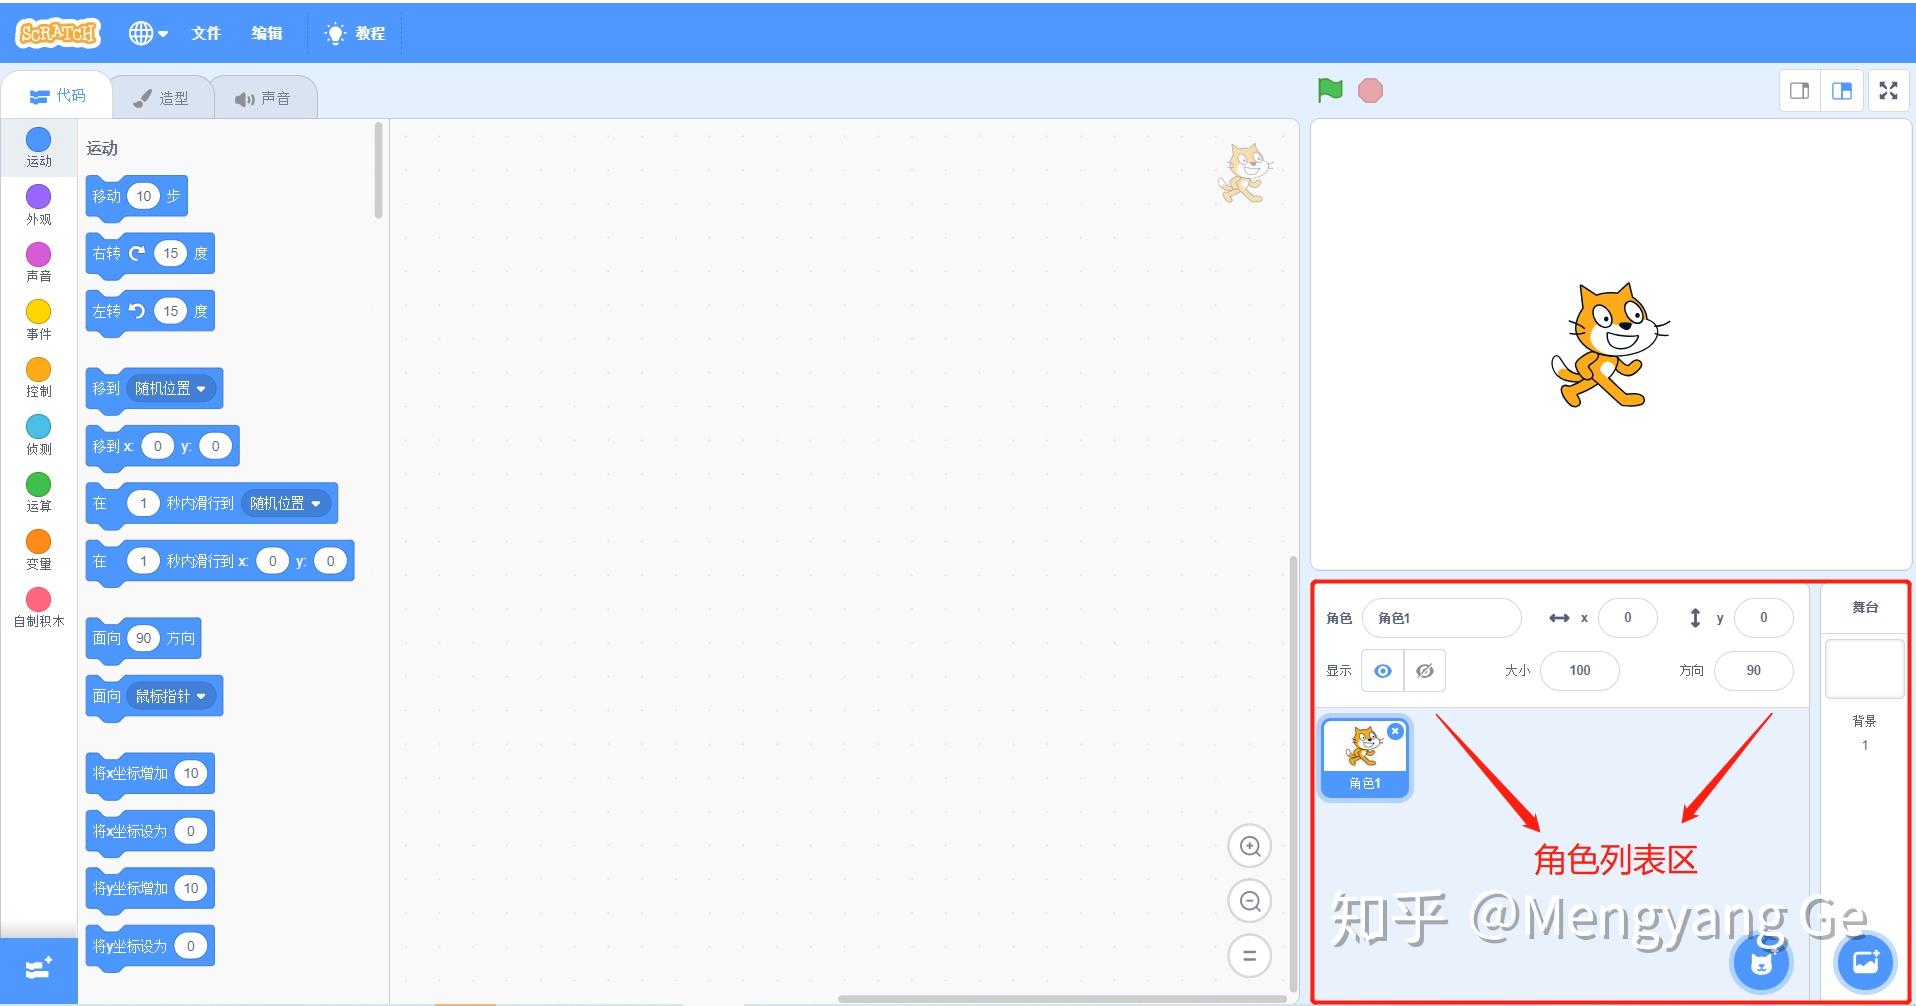
Task: Select the 自制积木 block category
Action: [39, 607]
